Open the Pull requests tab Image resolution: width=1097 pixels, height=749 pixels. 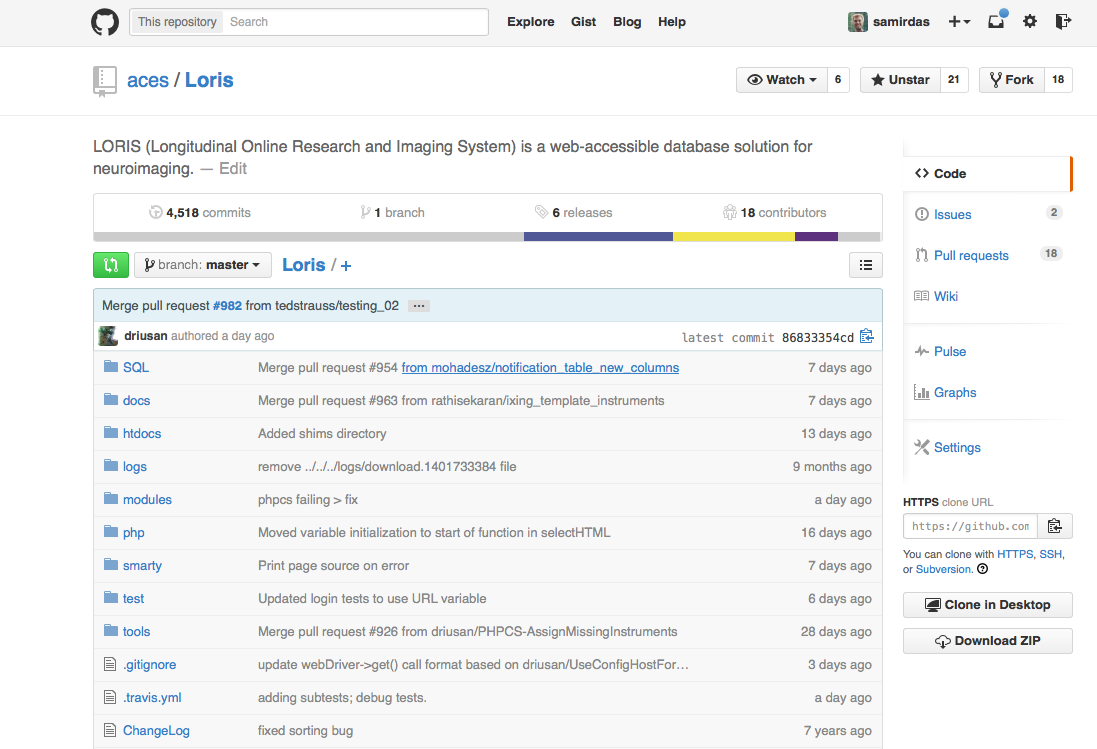[x=970, y=255]
